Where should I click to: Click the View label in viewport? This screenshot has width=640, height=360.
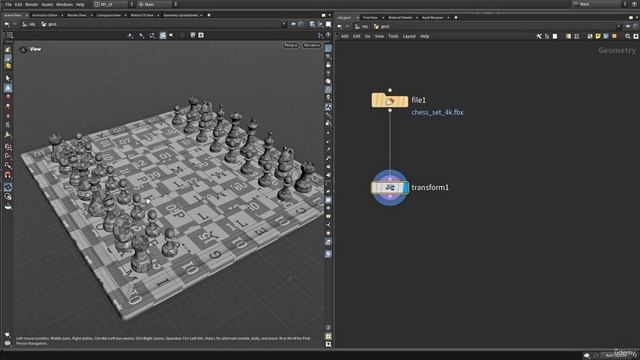(36, 49)
